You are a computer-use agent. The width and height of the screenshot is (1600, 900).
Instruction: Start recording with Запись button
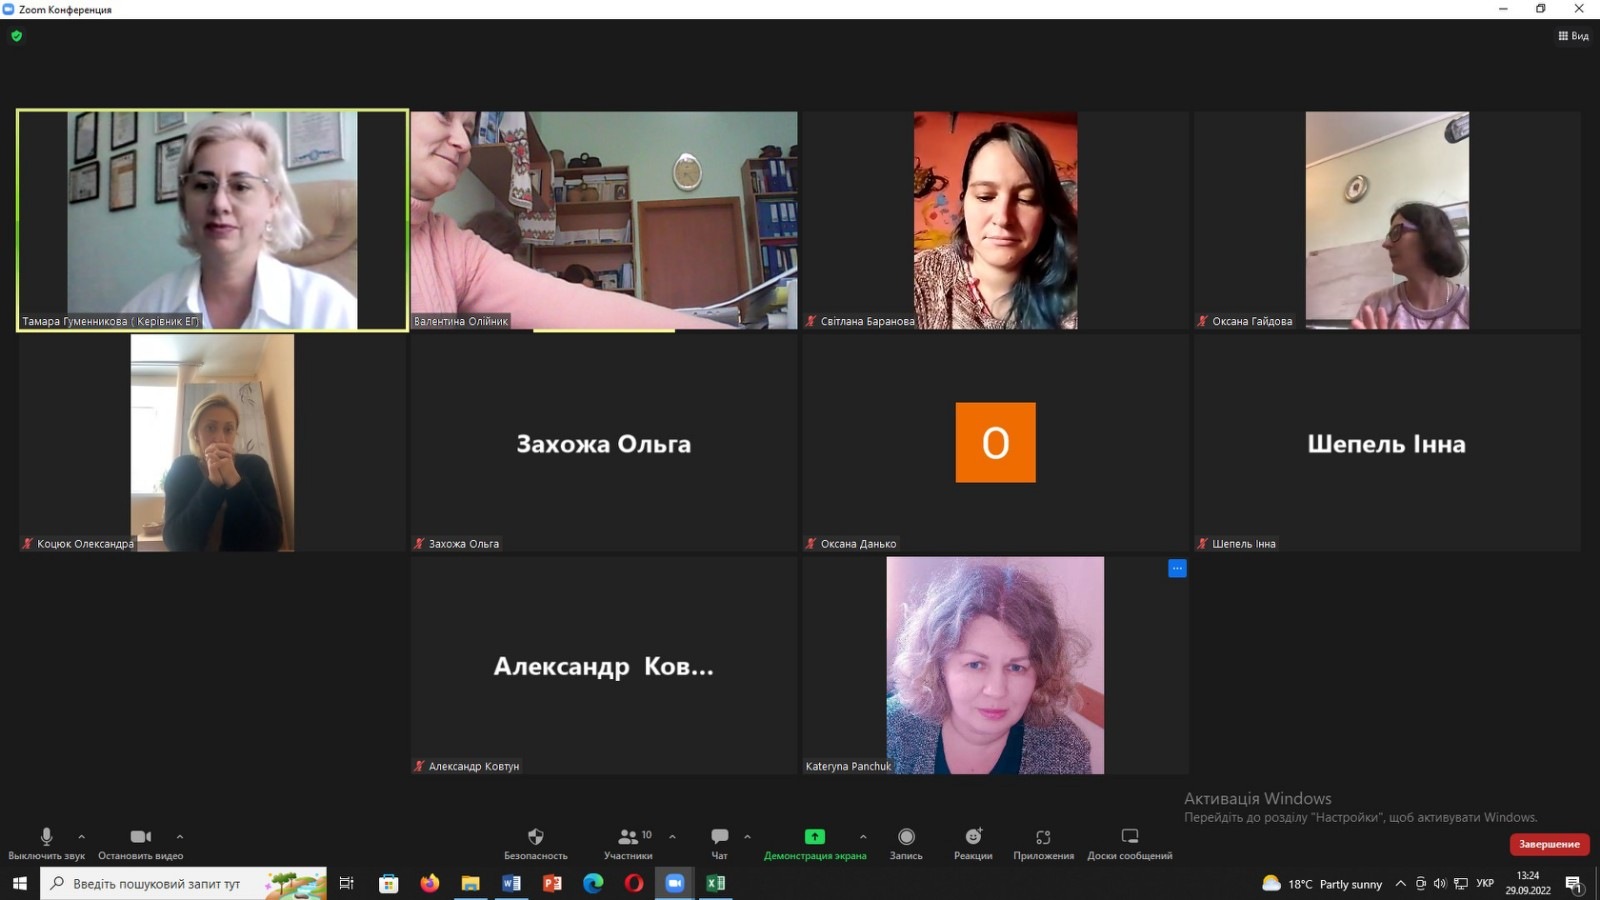click(906, 843)
